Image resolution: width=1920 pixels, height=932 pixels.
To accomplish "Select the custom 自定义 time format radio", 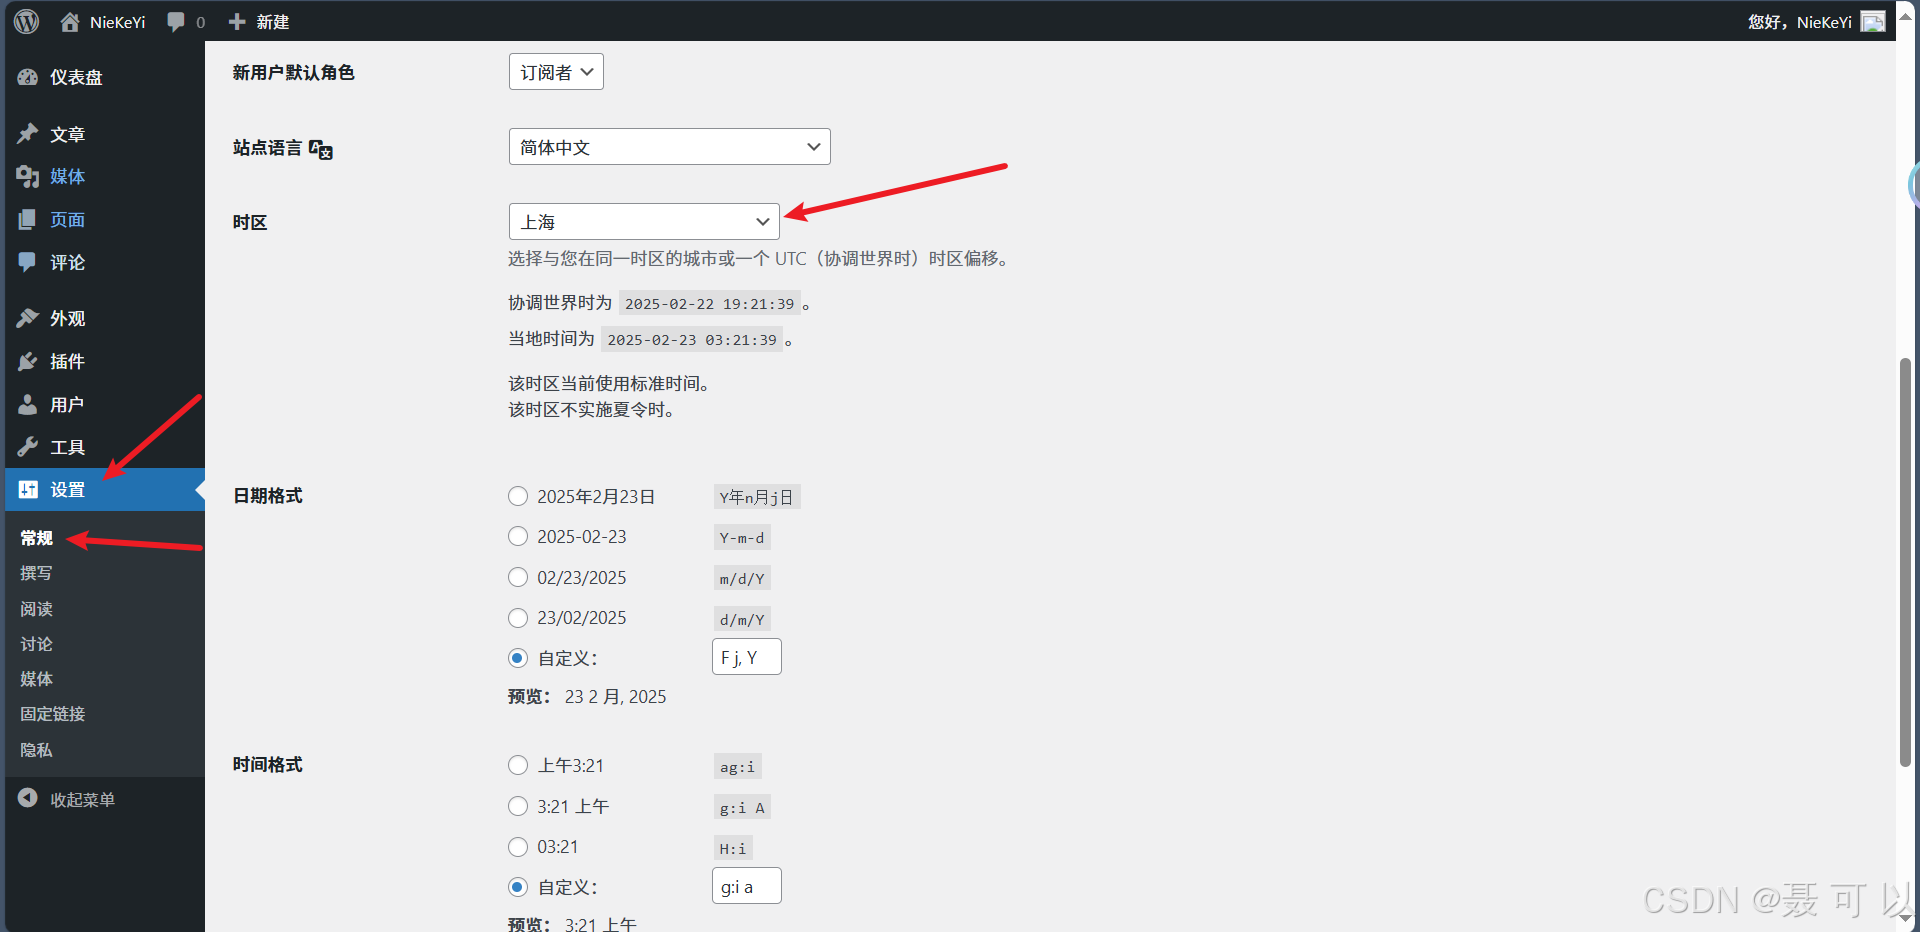I will tap(518, 887).
